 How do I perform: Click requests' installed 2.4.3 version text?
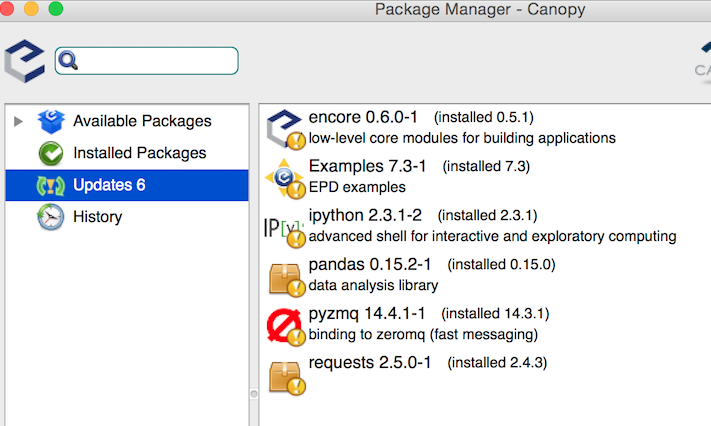(497, 363)
